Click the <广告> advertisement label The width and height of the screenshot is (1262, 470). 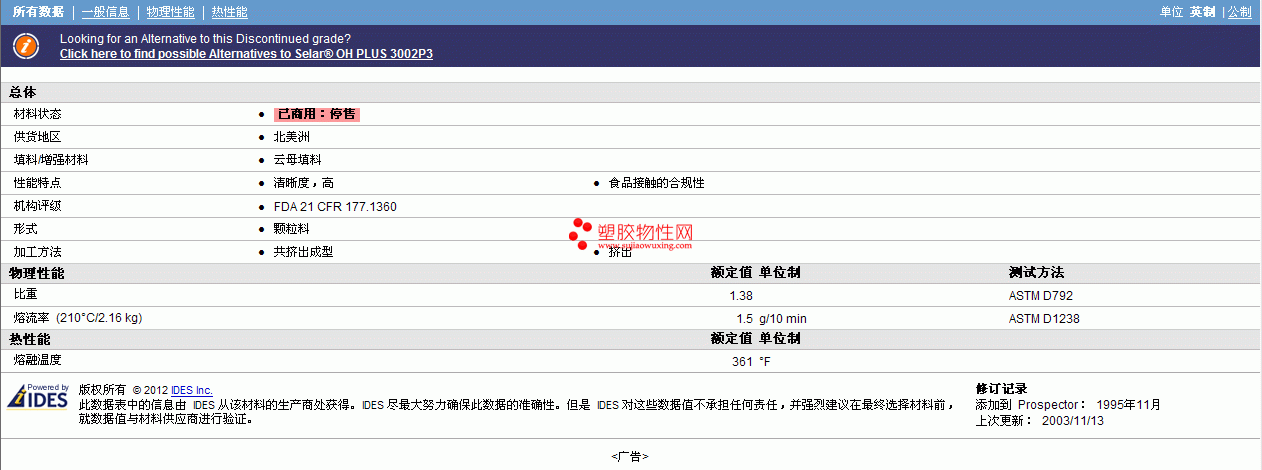630,456
